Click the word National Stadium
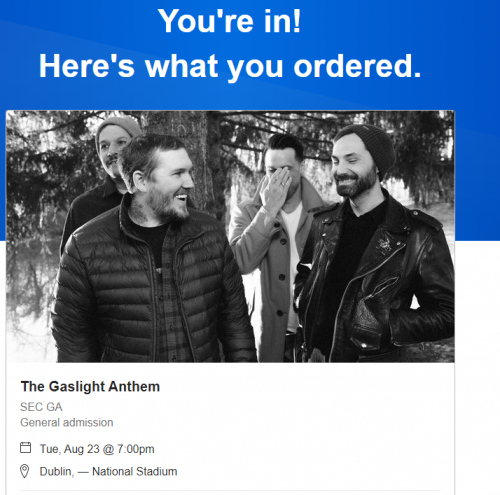 pos(135,472)
